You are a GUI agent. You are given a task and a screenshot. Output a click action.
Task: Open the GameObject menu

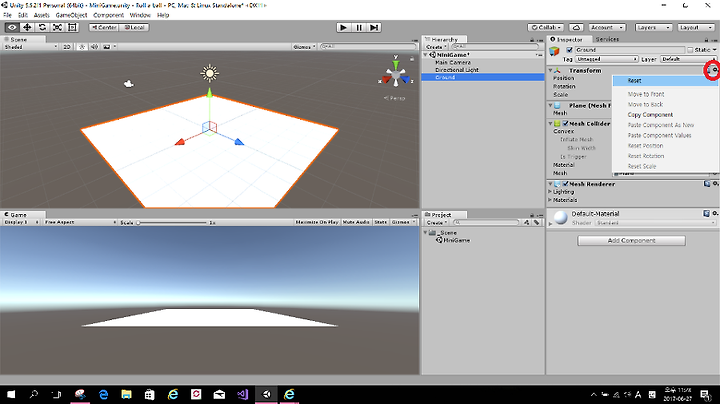click(x=71, y=15)
